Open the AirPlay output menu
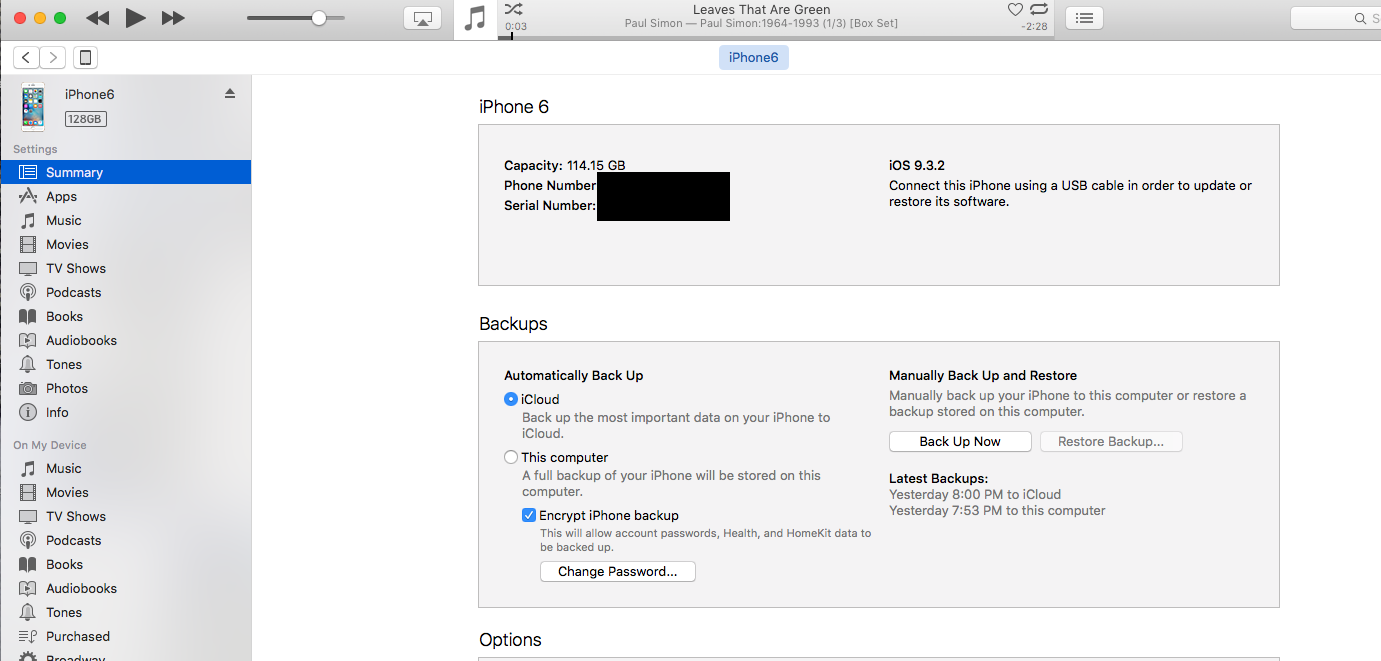 click(x=422, y=18)
